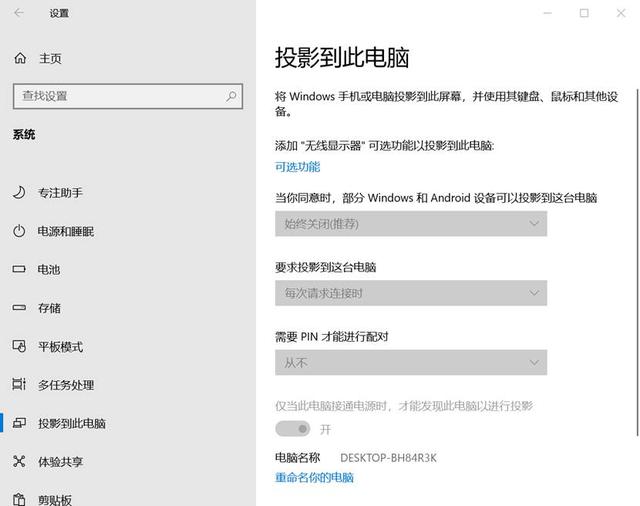Focus the 查找设置 search field

click(x=128, y=96)
